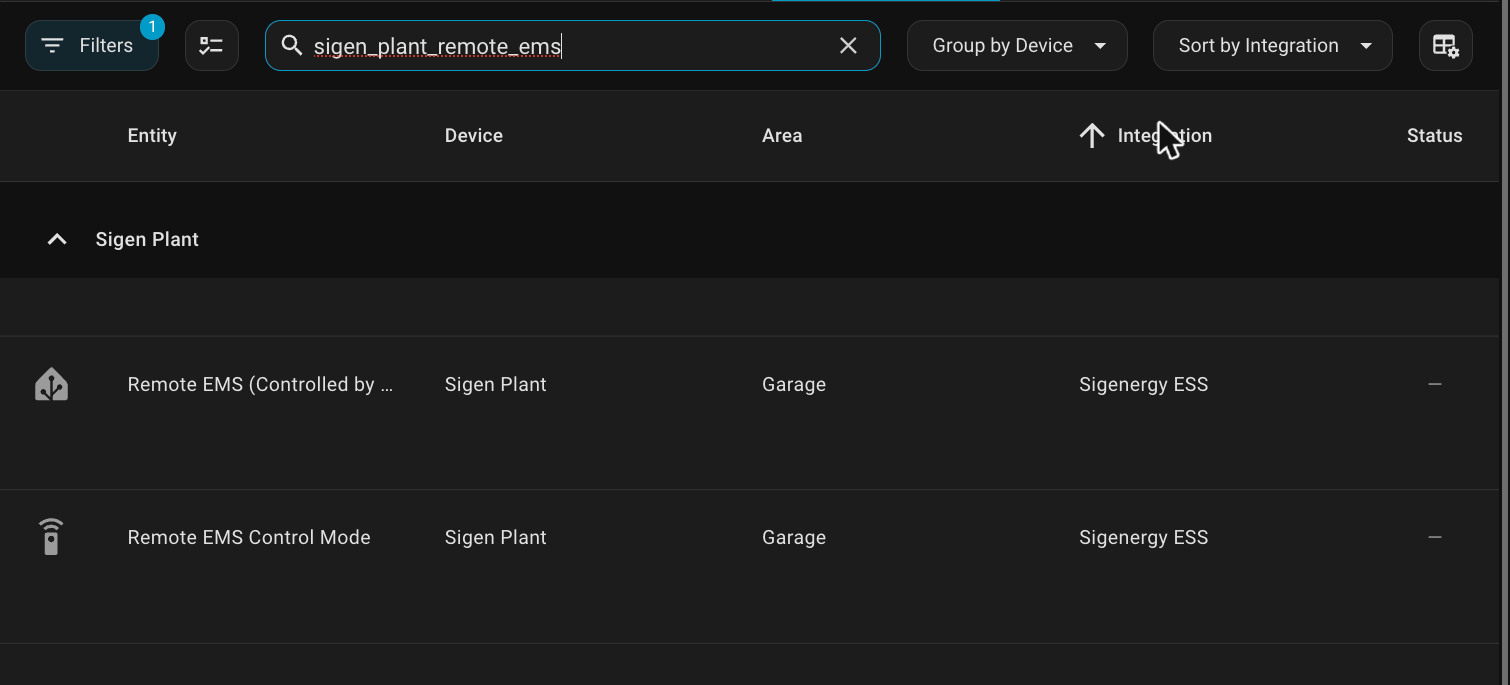1510x685 pixels.
Task: Click the arrow on Group by Device
Action: (1100, 46)
